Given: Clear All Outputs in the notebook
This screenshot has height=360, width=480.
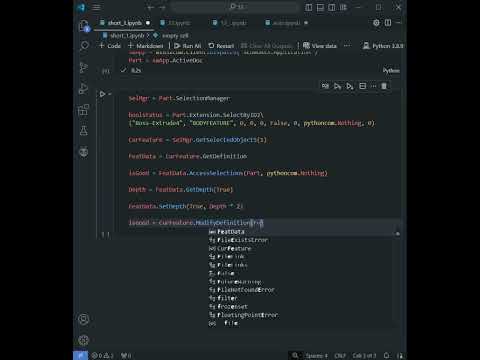Looking at the screenshot, I should (266, 46).
